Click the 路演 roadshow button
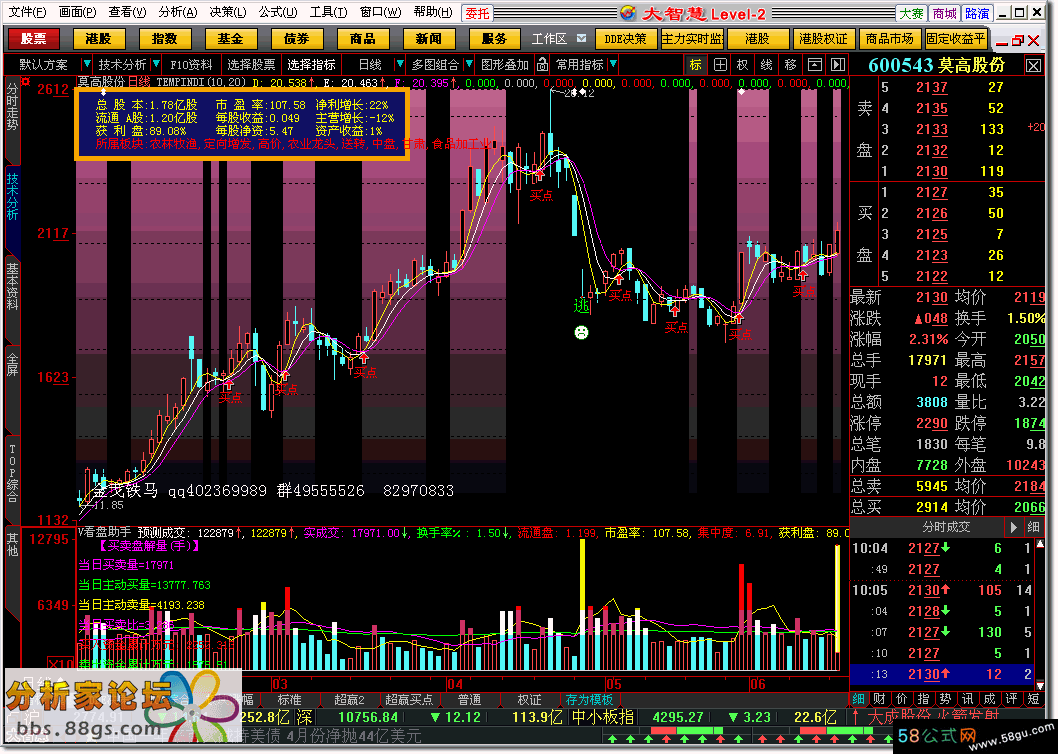The height and width of the screenshot is (754, 1058). (976, 14)
